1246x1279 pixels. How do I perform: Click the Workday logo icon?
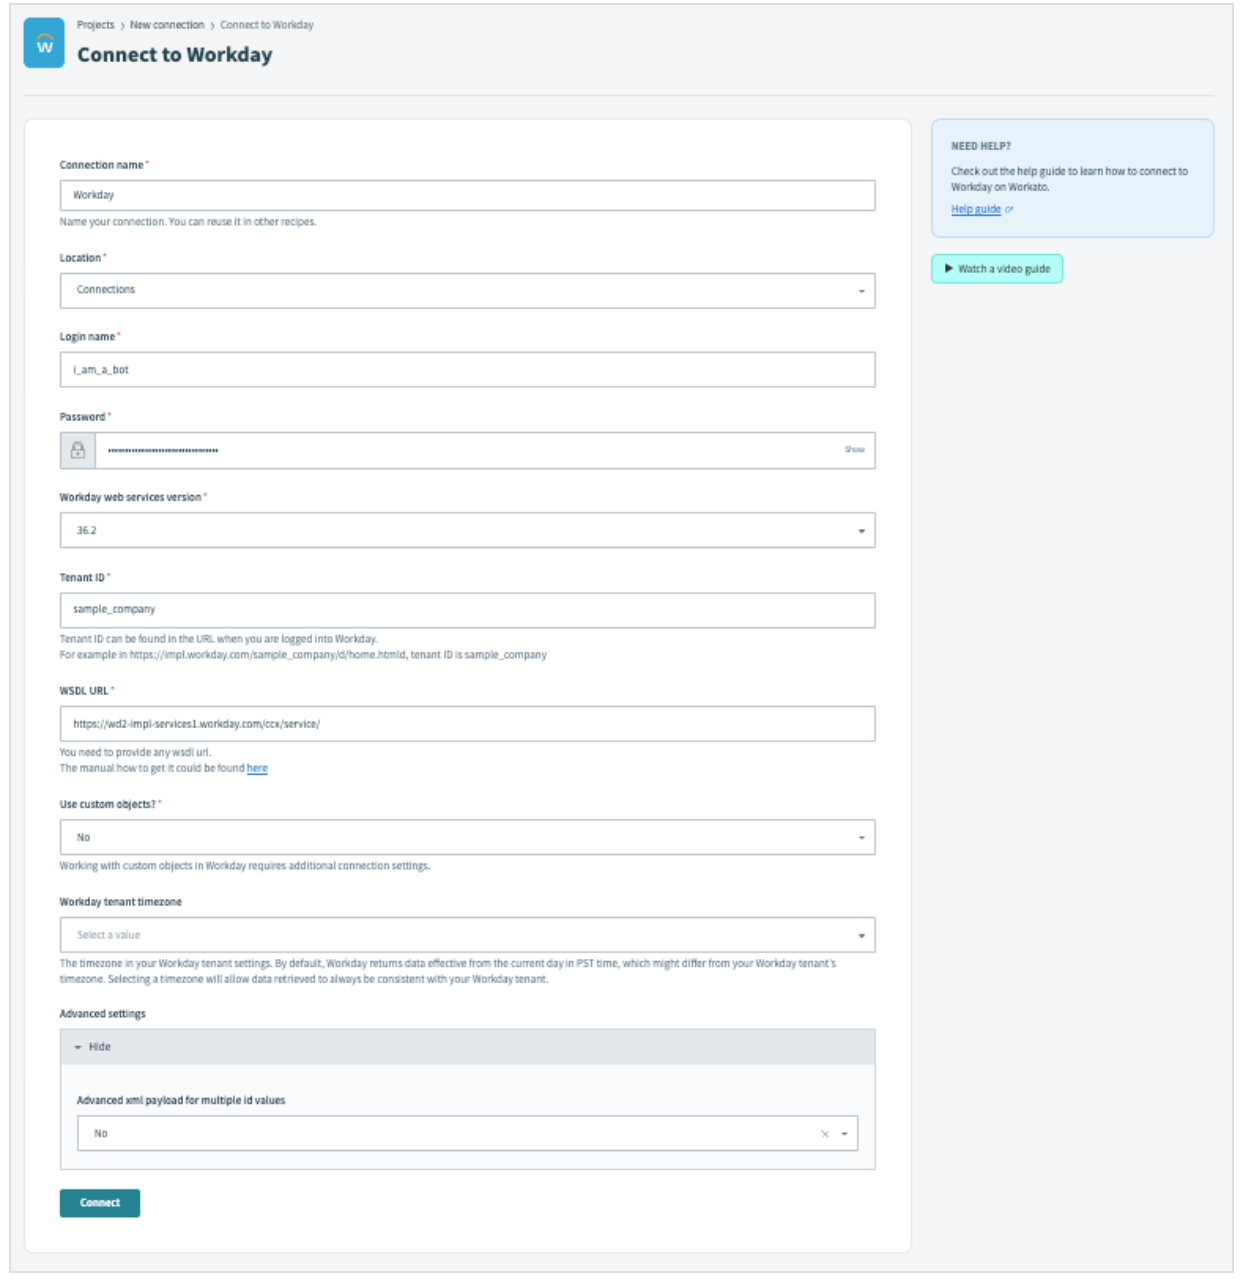click(44, 43)
